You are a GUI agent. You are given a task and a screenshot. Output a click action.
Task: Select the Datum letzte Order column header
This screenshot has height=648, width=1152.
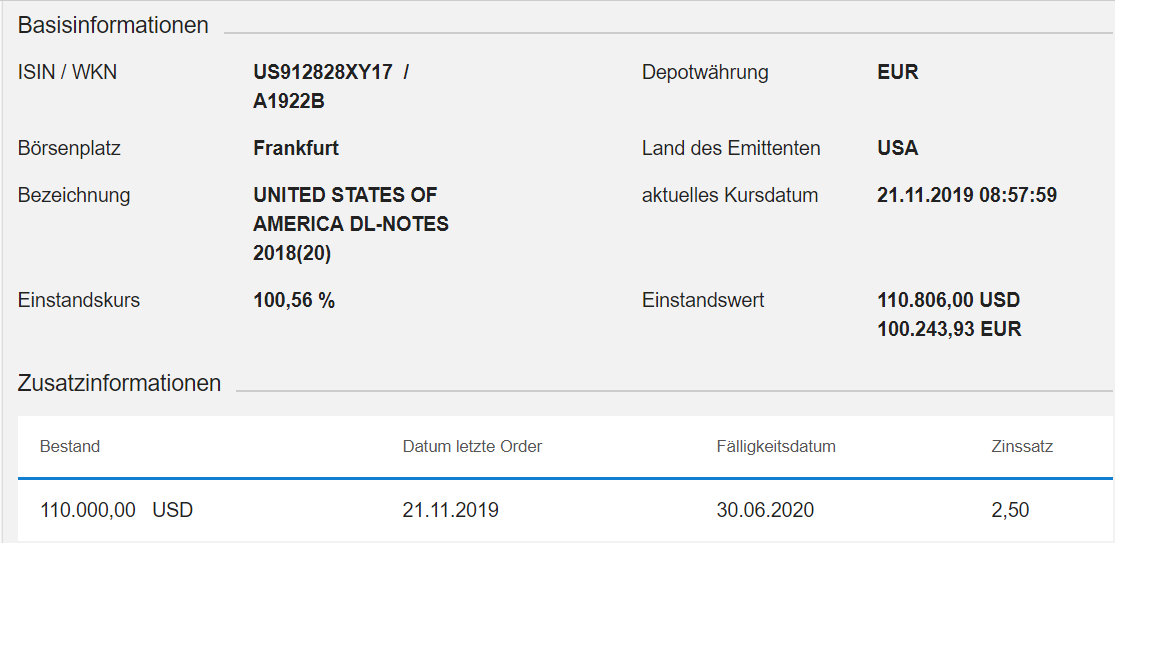coord(472,447)
